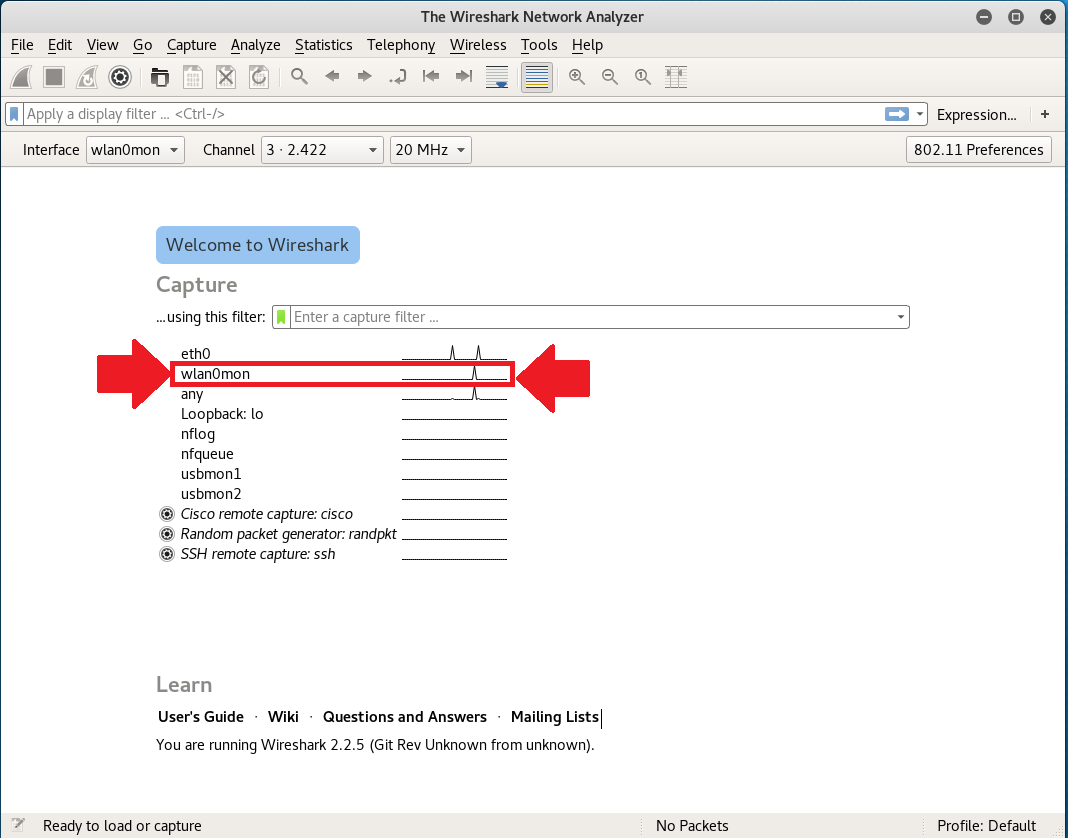Click SSH remote capture settings icon

pos(166,554)
